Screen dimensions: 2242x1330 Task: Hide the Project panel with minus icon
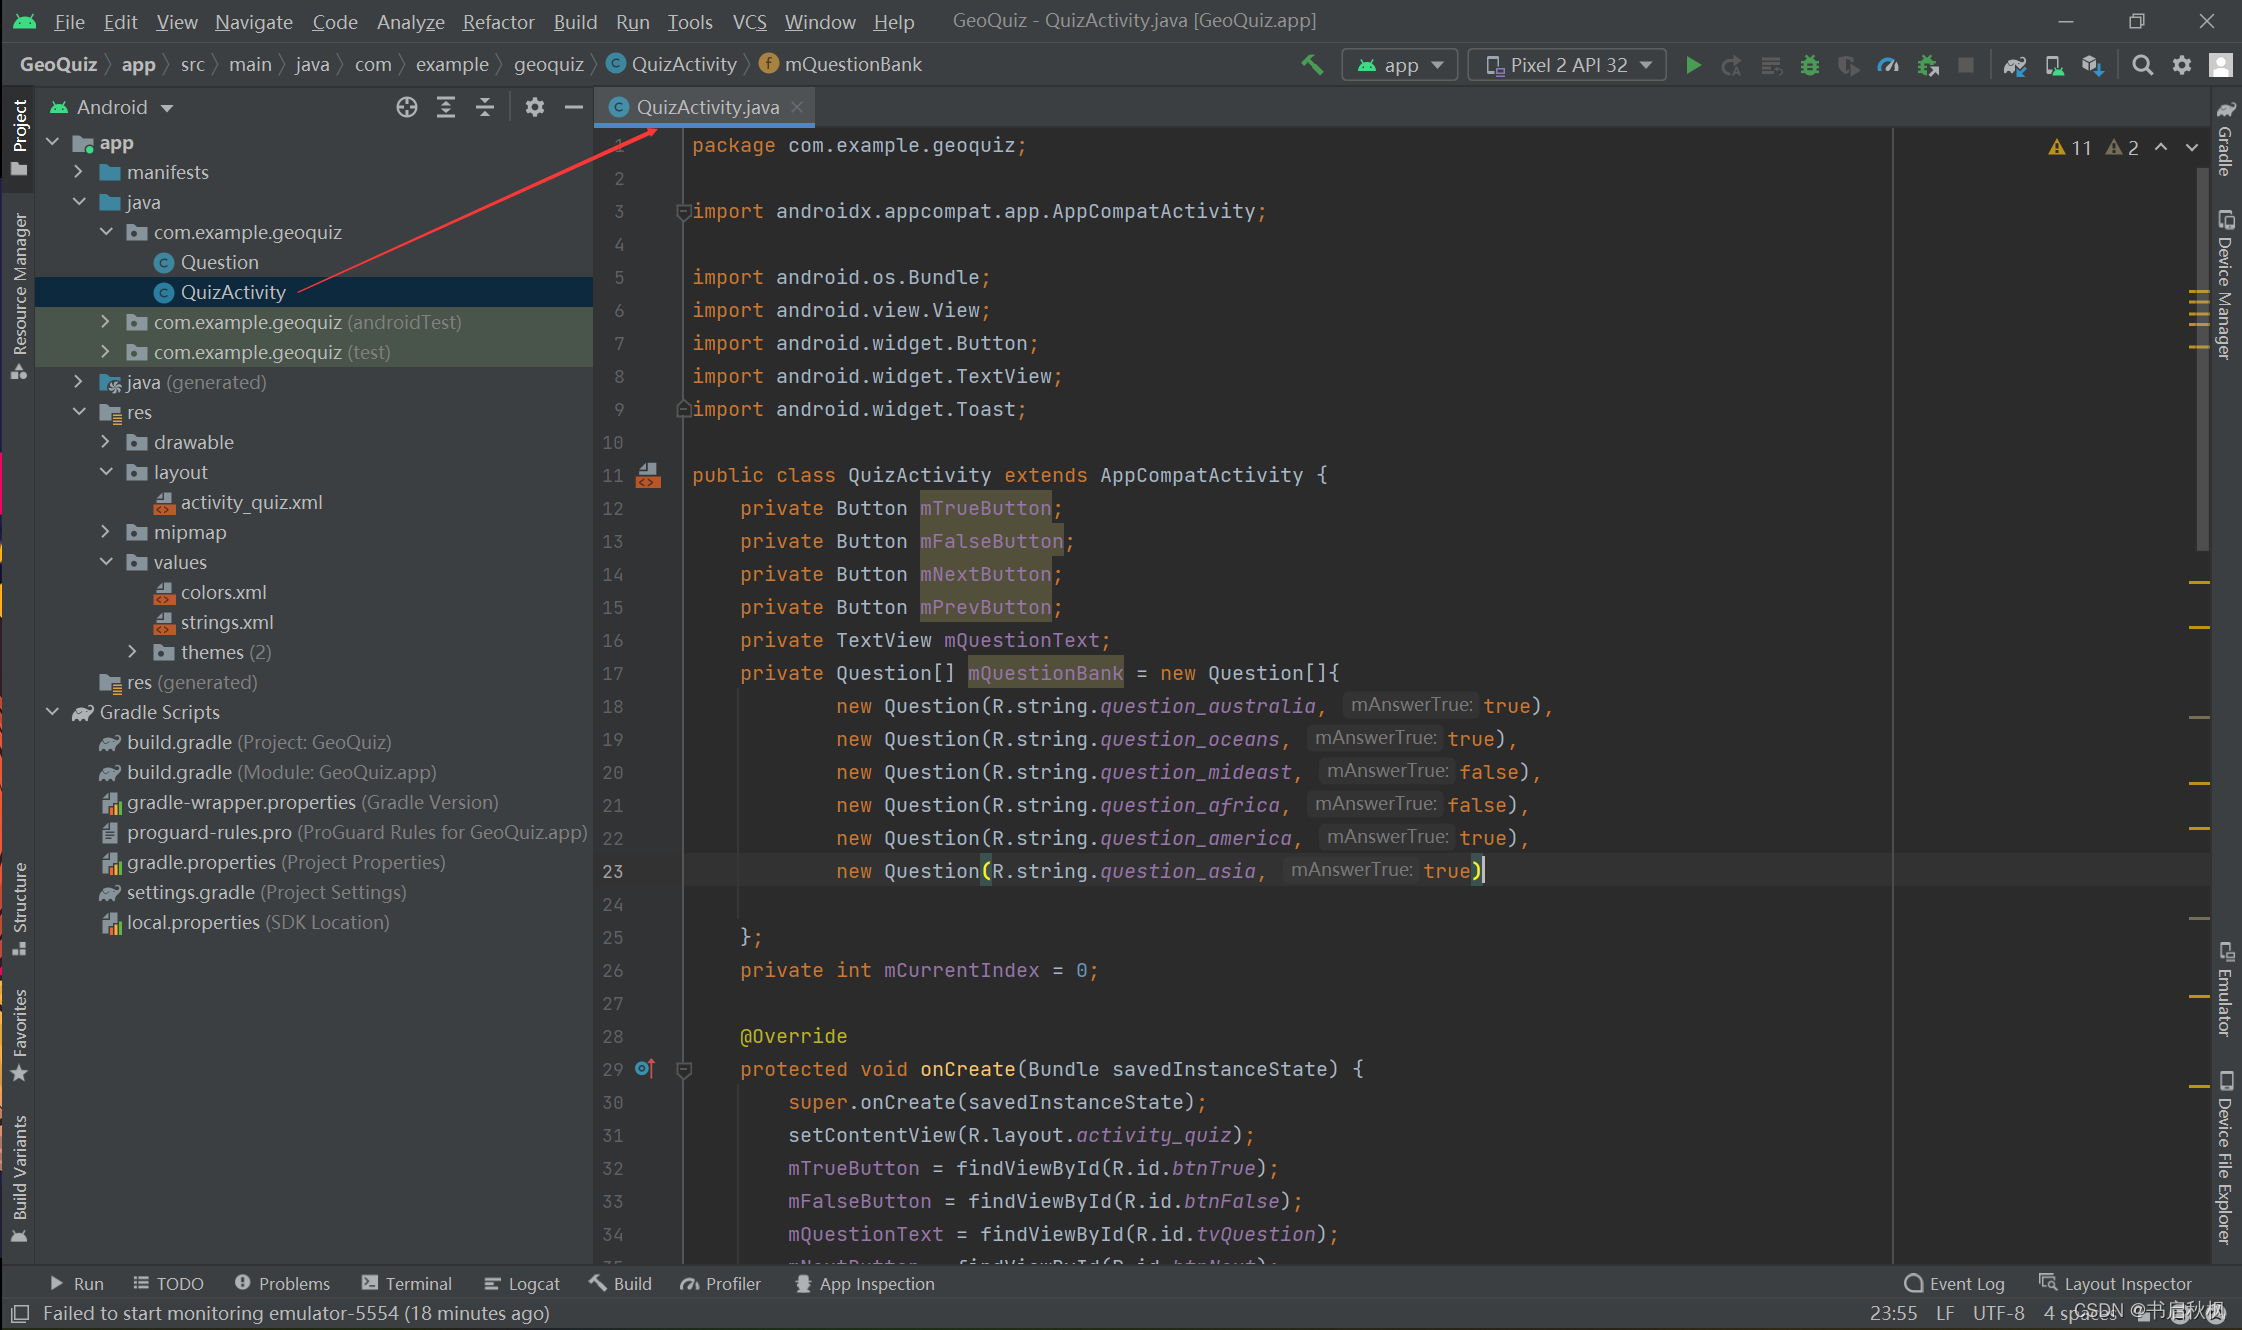click(574, 107)
